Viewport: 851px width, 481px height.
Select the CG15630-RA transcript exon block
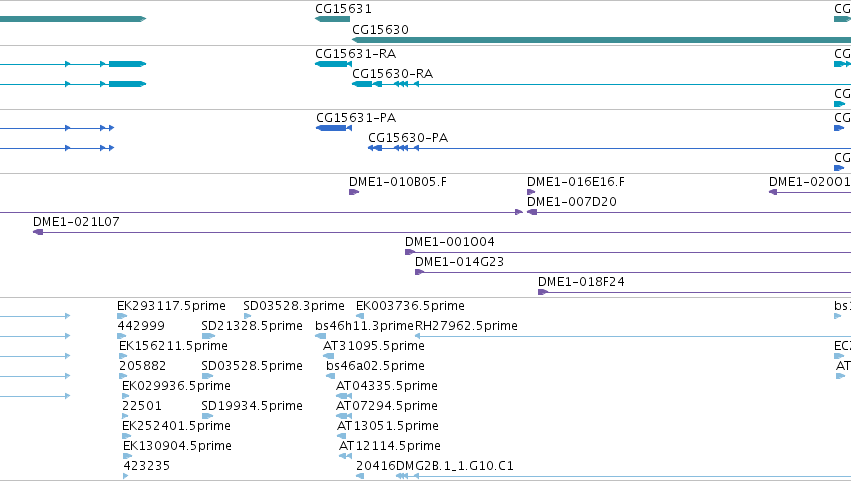362,84
